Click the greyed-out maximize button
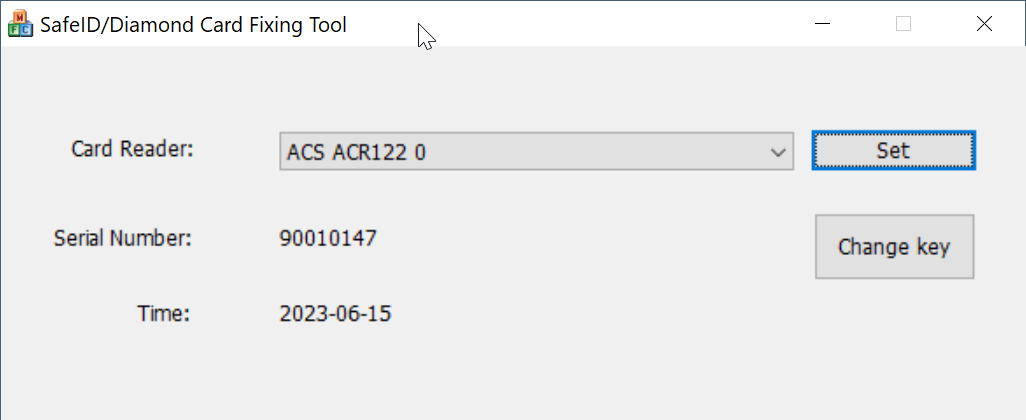 click(x=903, y=23)
